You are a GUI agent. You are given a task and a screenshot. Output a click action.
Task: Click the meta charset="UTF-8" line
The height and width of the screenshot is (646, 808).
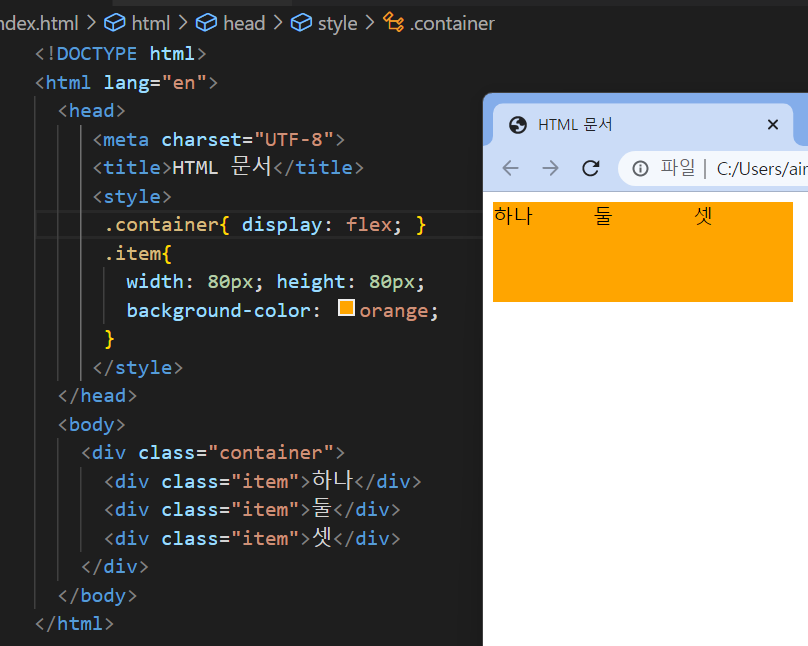tap(218, 140)
